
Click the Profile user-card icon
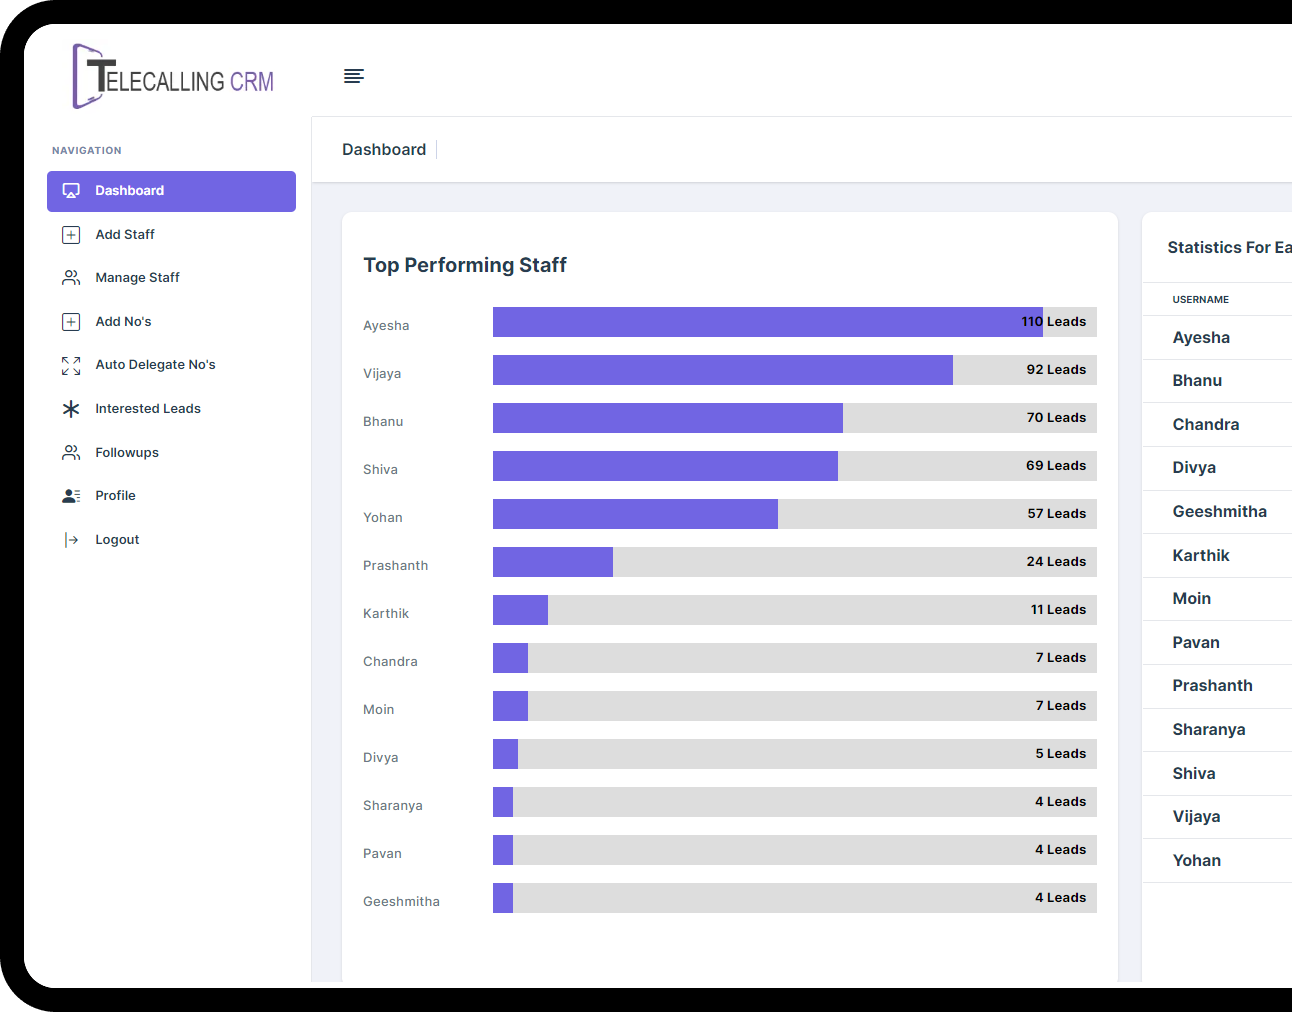pos(71,496)
